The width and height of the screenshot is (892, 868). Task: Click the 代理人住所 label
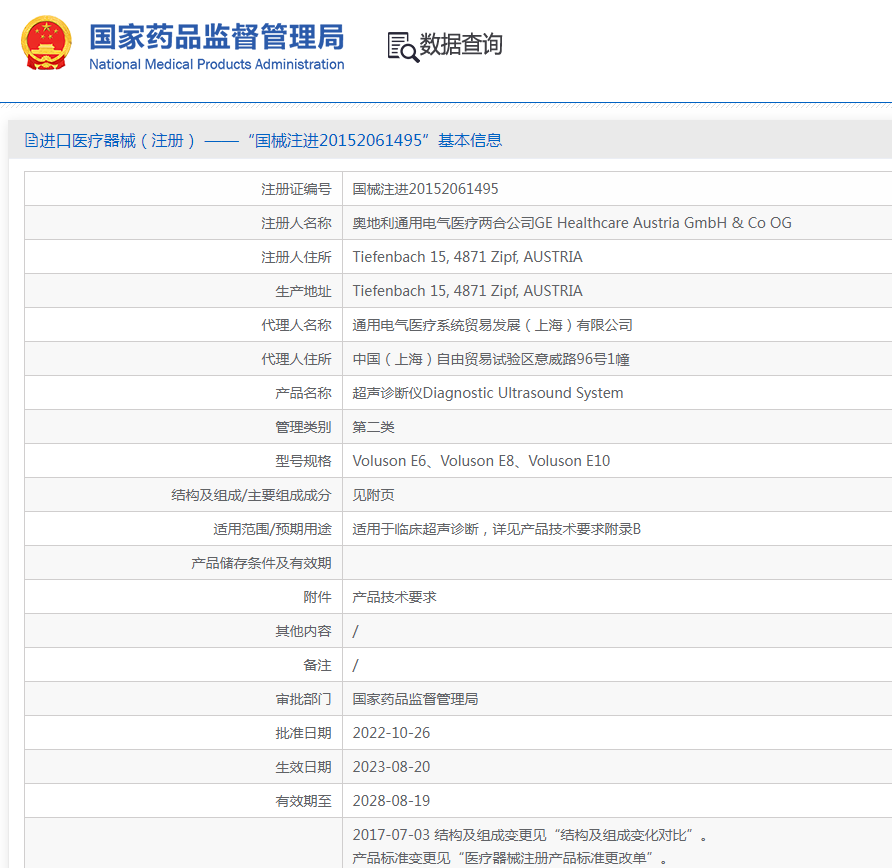point(296,359)
